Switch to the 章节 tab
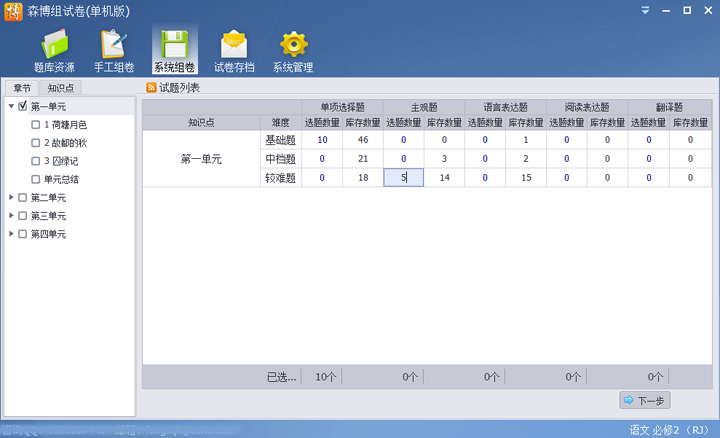The height and width of the screenshot is (438, 720). (x=22, y=88)
